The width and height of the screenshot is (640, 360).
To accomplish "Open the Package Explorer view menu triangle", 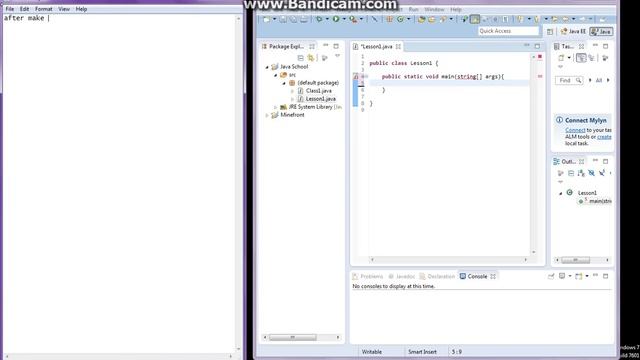I will pos(337,56).
